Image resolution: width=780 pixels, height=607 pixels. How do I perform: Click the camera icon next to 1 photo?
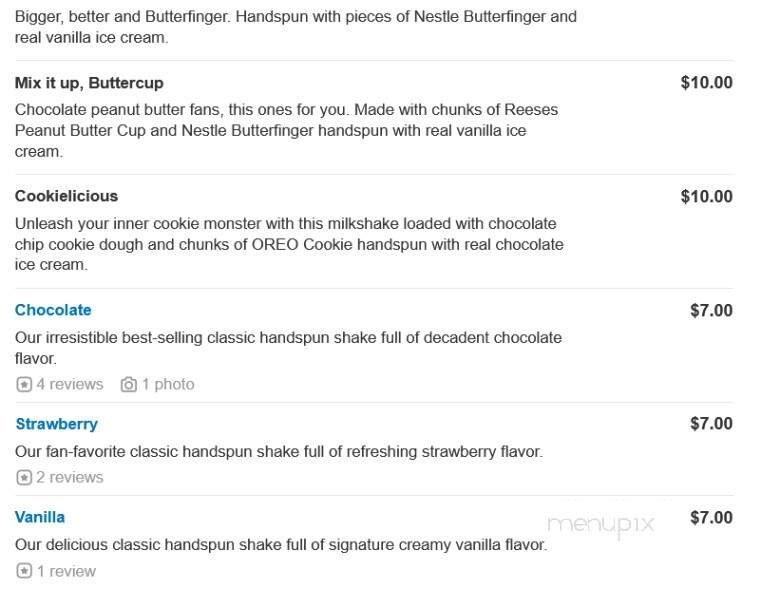[x=128, y=384]
